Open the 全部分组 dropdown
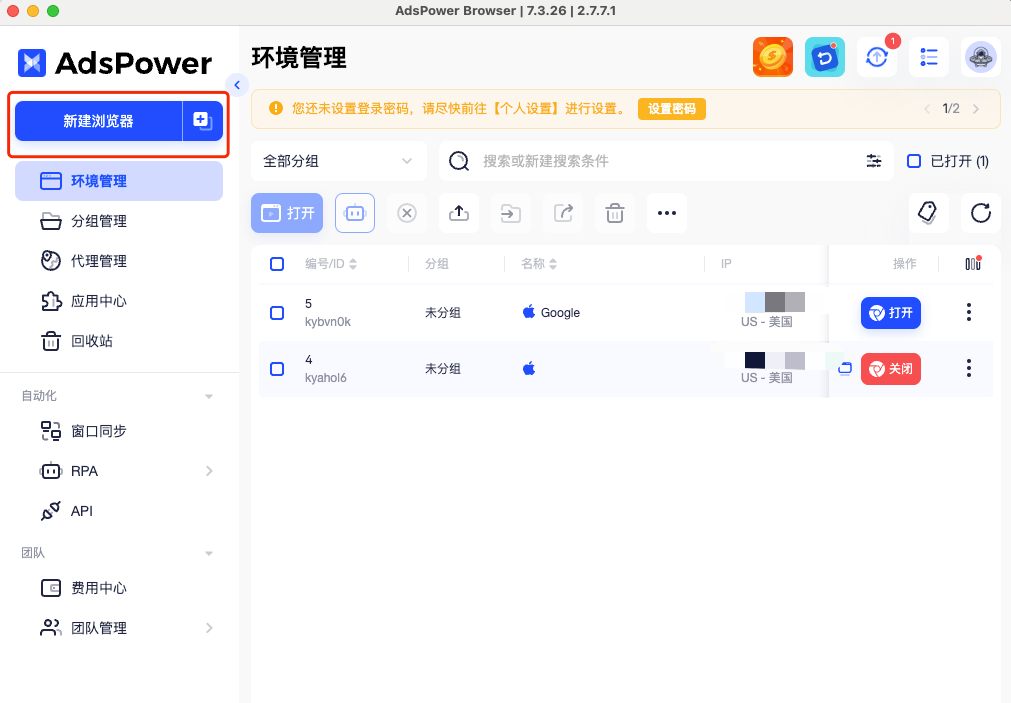Viewport: 1011px width, 703px height. click(339, 161)
